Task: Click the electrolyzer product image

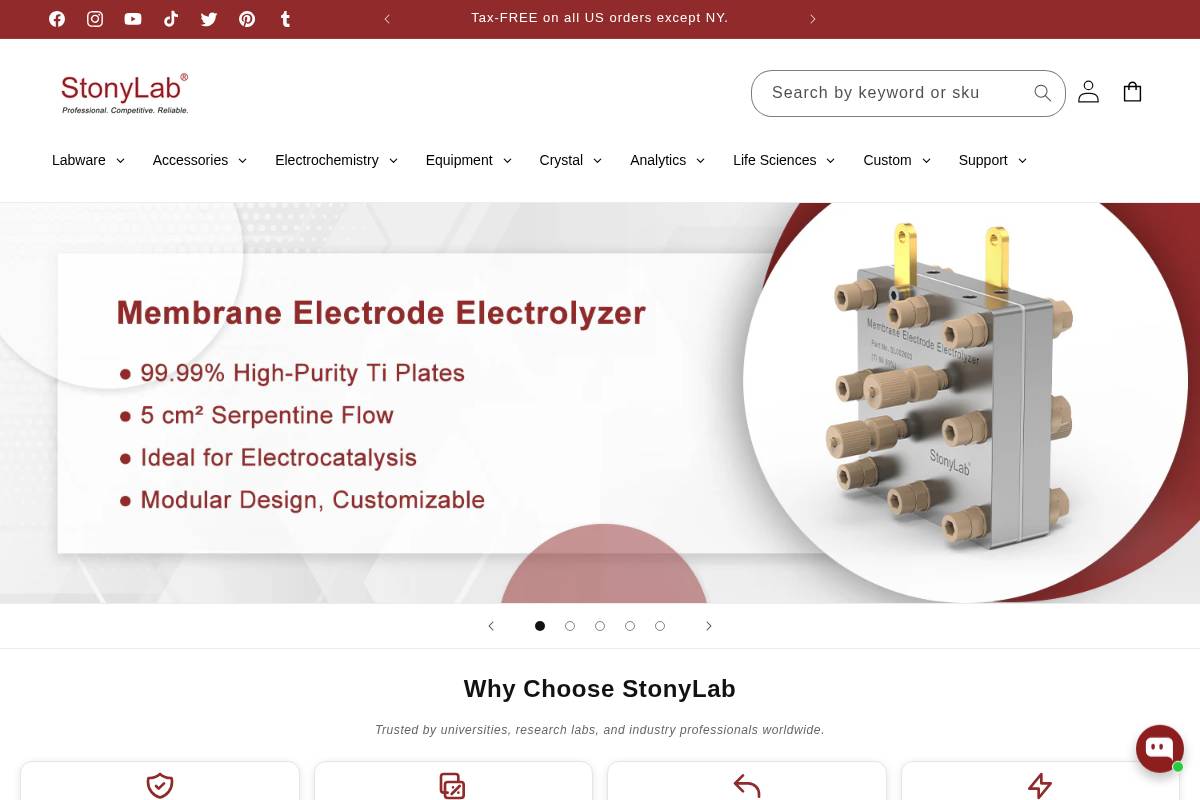Action: click(950, 388)
